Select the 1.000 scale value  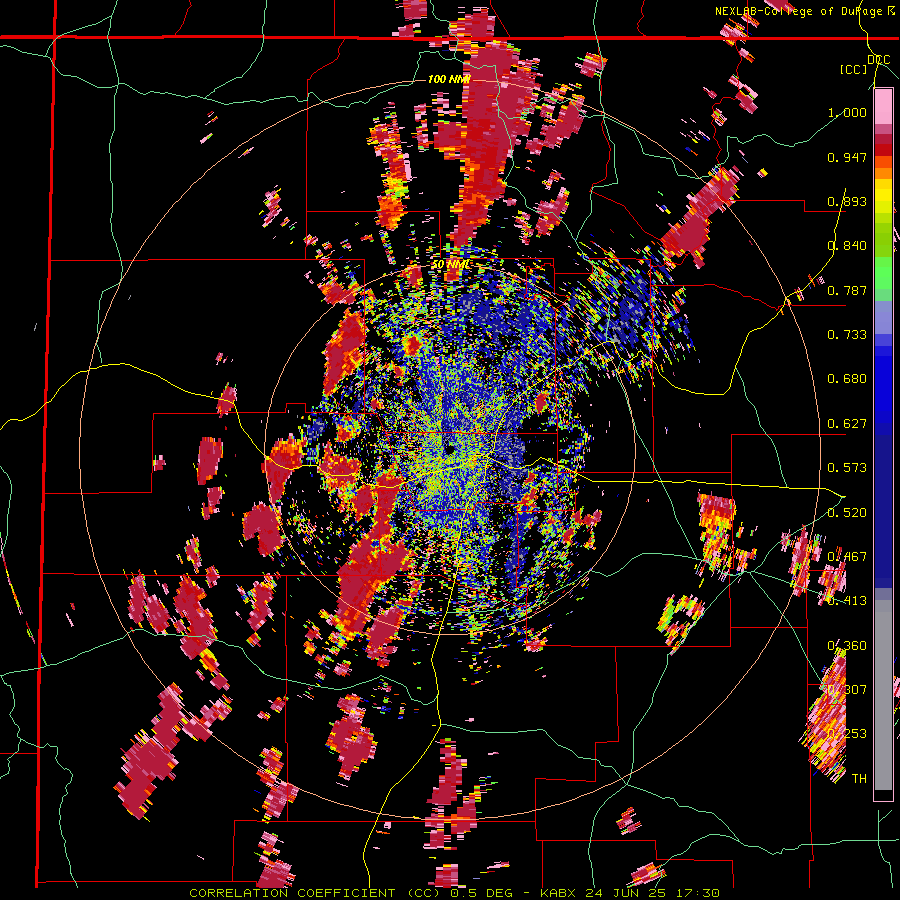[847, 112]
